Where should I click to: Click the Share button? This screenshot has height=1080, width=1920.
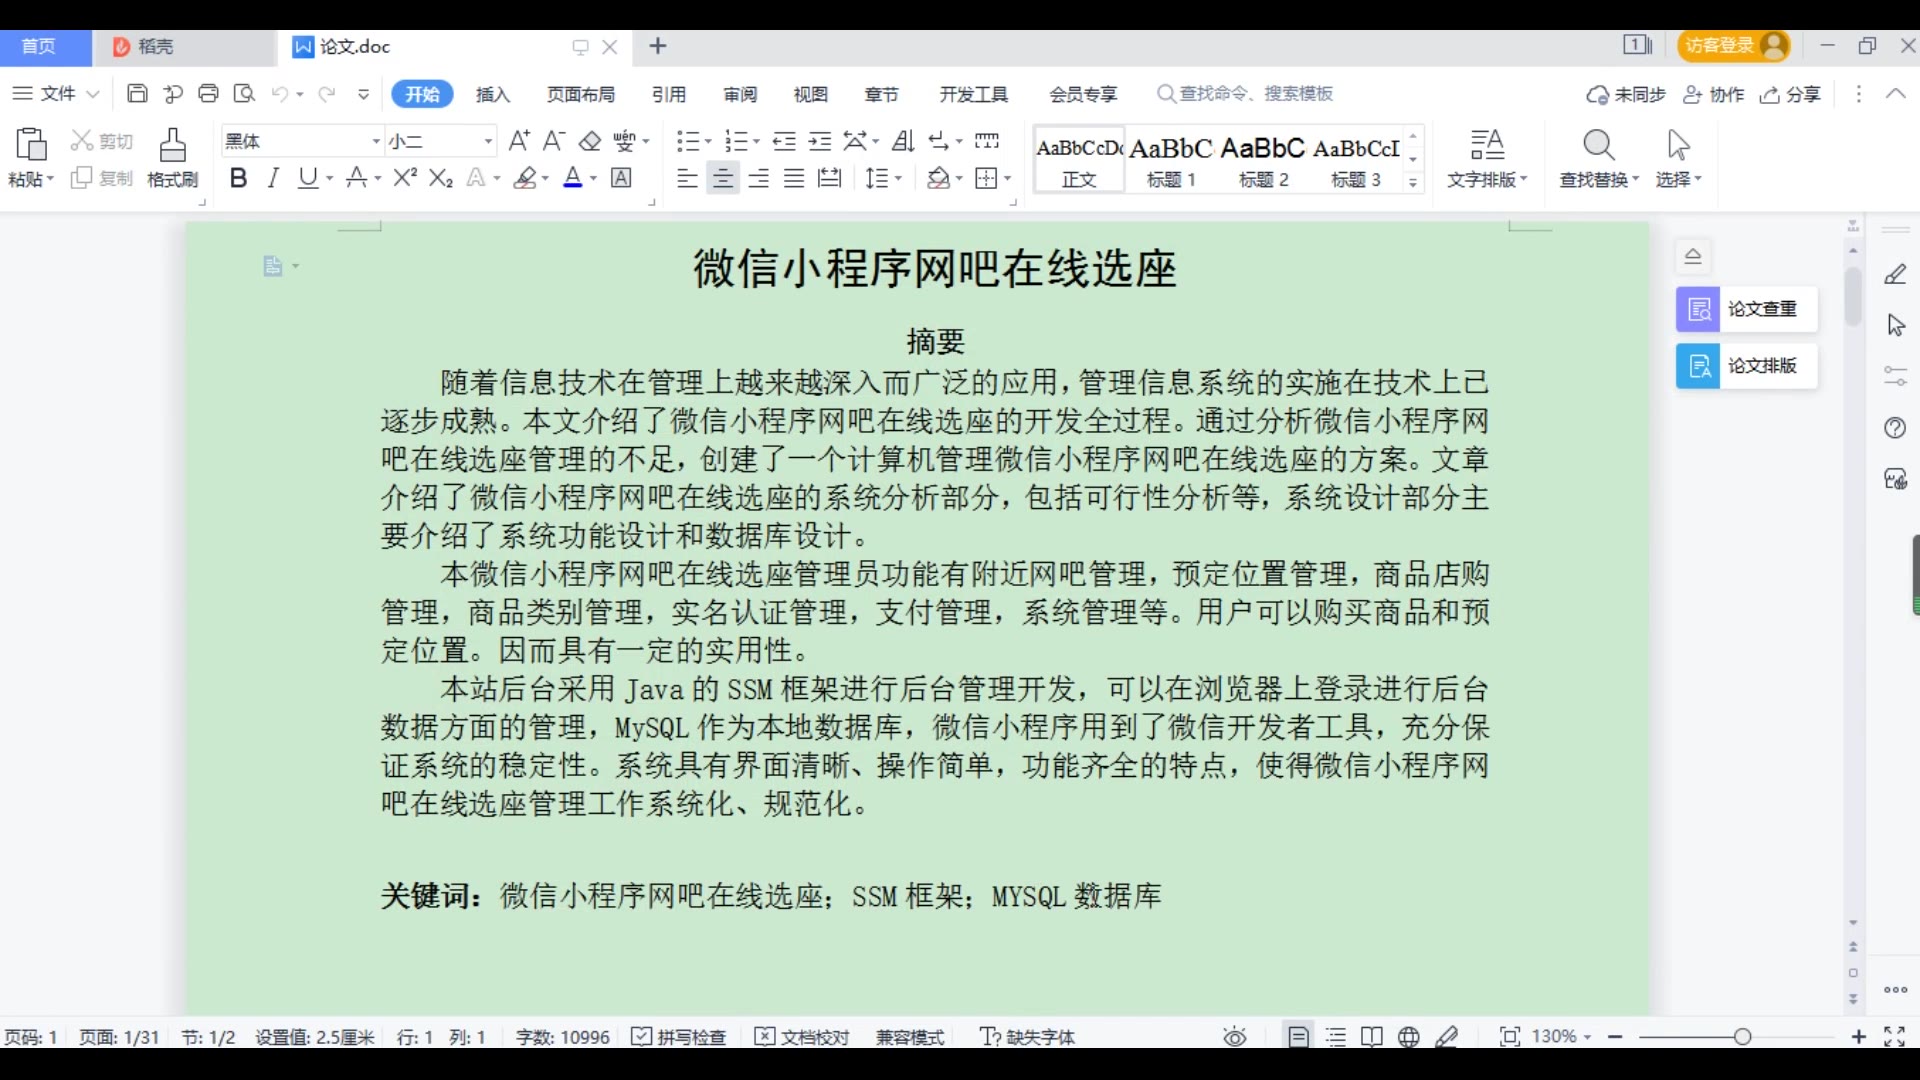pos(1791,94)
